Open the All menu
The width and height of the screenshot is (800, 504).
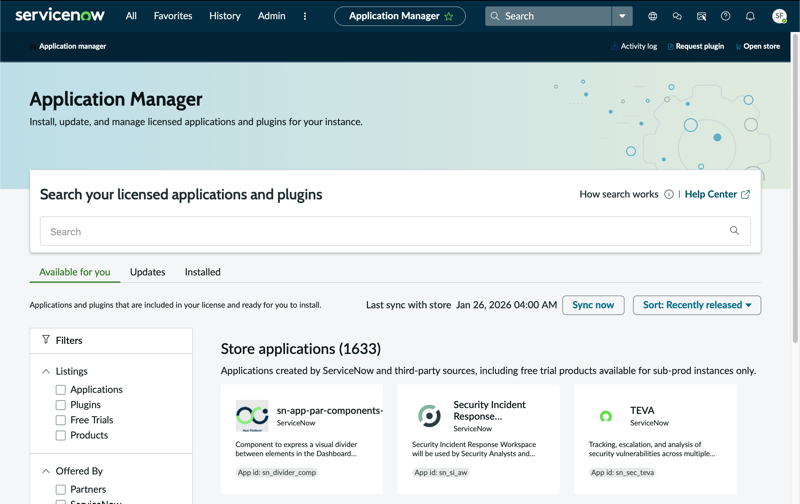coord(131,16)
